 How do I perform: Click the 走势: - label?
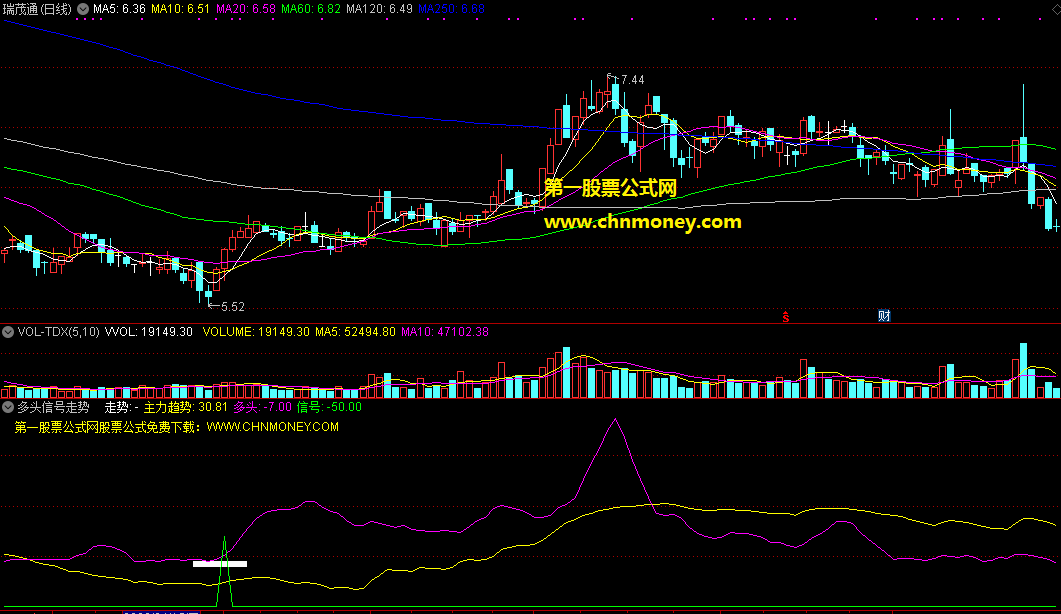pyautogui.click(x=121, y=407)
